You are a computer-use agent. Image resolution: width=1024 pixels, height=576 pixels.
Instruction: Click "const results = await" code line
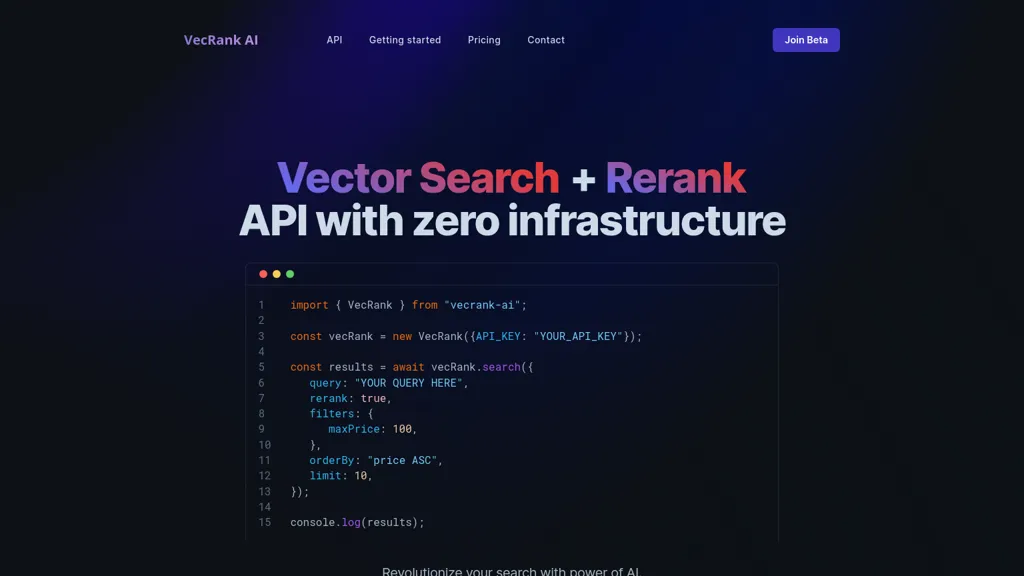411,367
